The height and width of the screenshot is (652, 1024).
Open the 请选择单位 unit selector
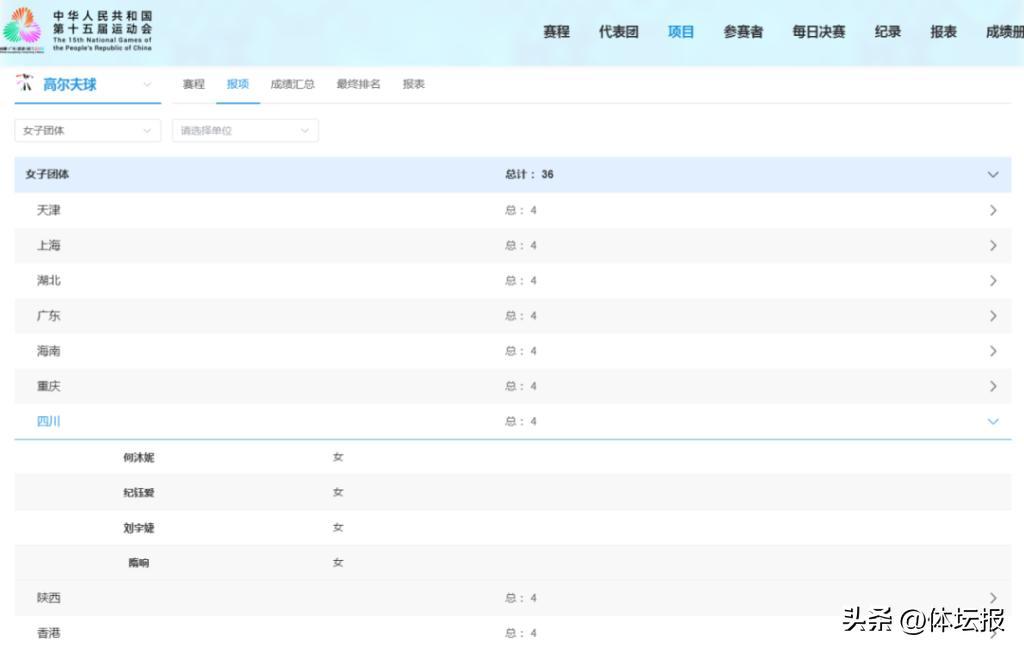coord(245,131)
